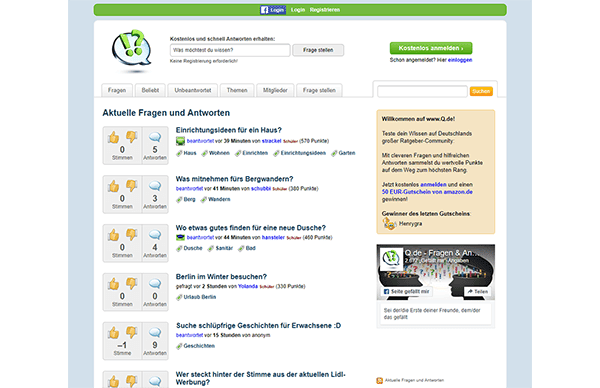
Task: Thumbs up 'Berlin im Winter besuchen?'
Action: (114, 284)
